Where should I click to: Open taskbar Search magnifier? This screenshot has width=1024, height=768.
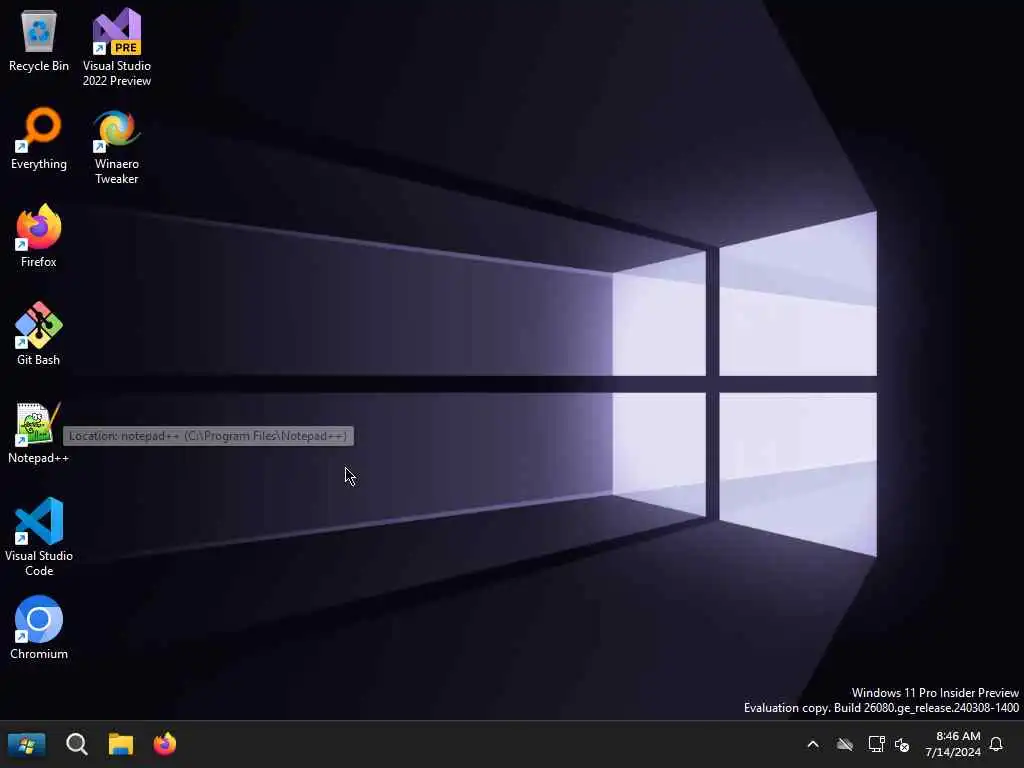77,744
